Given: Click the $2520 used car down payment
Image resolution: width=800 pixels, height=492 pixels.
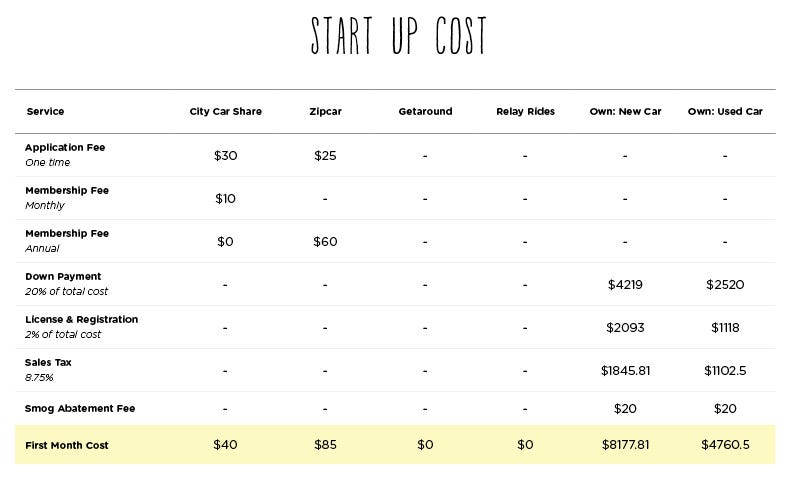Looking at the screenshot, I should point(725,285).
